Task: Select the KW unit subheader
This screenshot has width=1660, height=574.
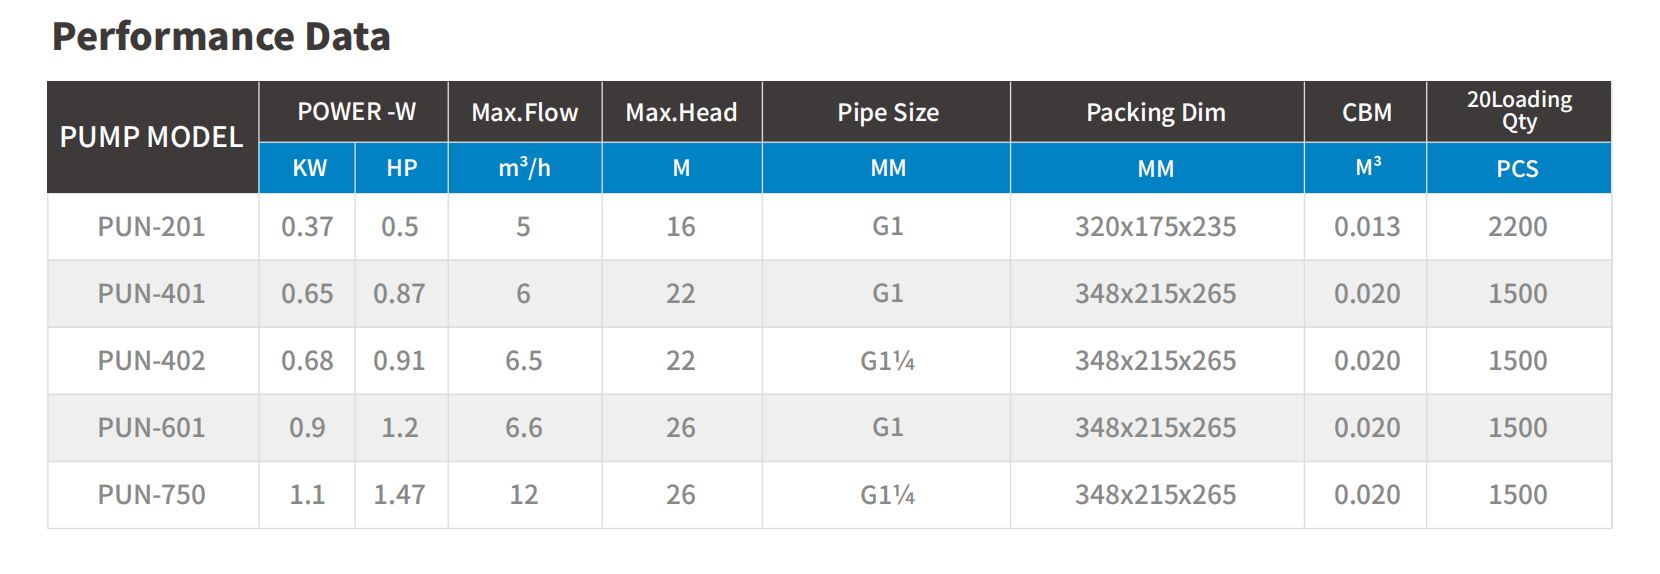Action: [309, 168]
